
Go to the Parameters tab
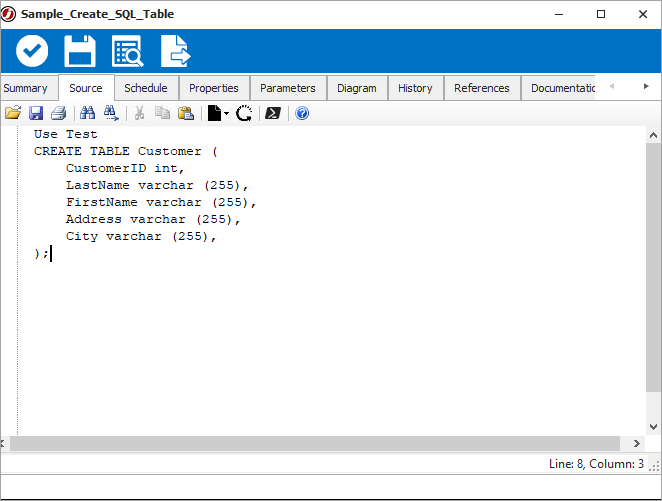click(288, 88)
